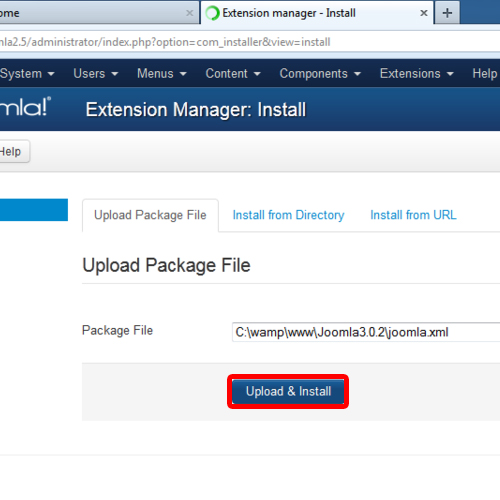
Task: Switch to Install from Directory tab
Action: 288,215
